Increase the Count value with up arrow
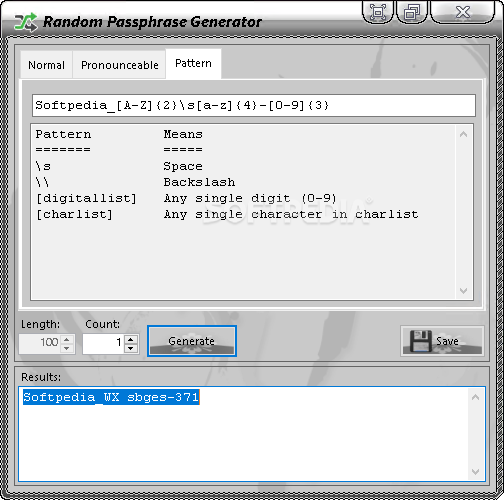Screen dimensions: 504x500 [130, 339]
